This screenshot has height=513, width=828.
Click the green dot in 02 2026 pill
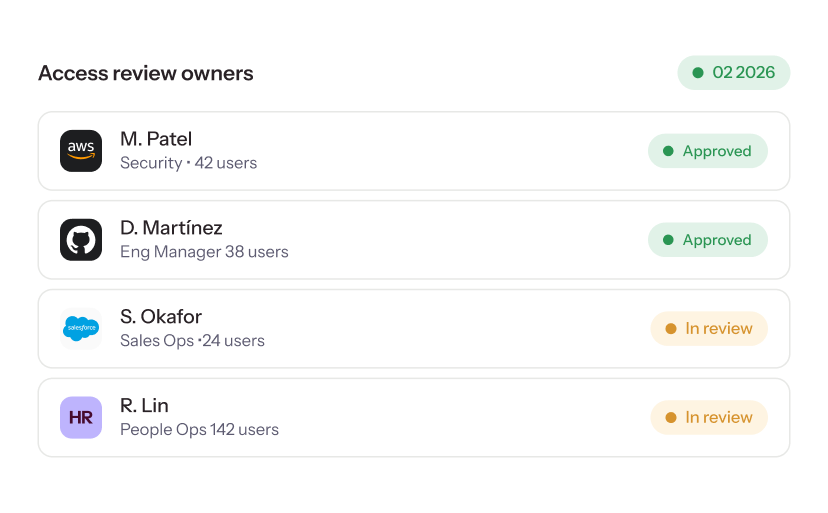[x=698, y=73]
